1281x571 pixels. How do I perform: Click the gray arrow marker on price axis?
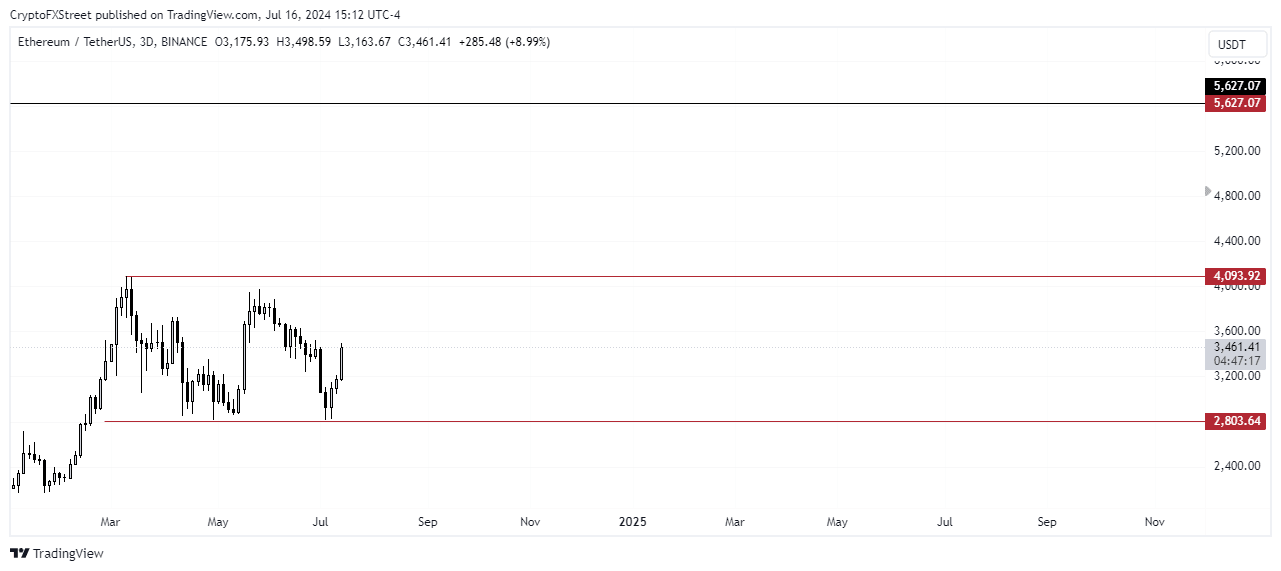click(1208, 191)
